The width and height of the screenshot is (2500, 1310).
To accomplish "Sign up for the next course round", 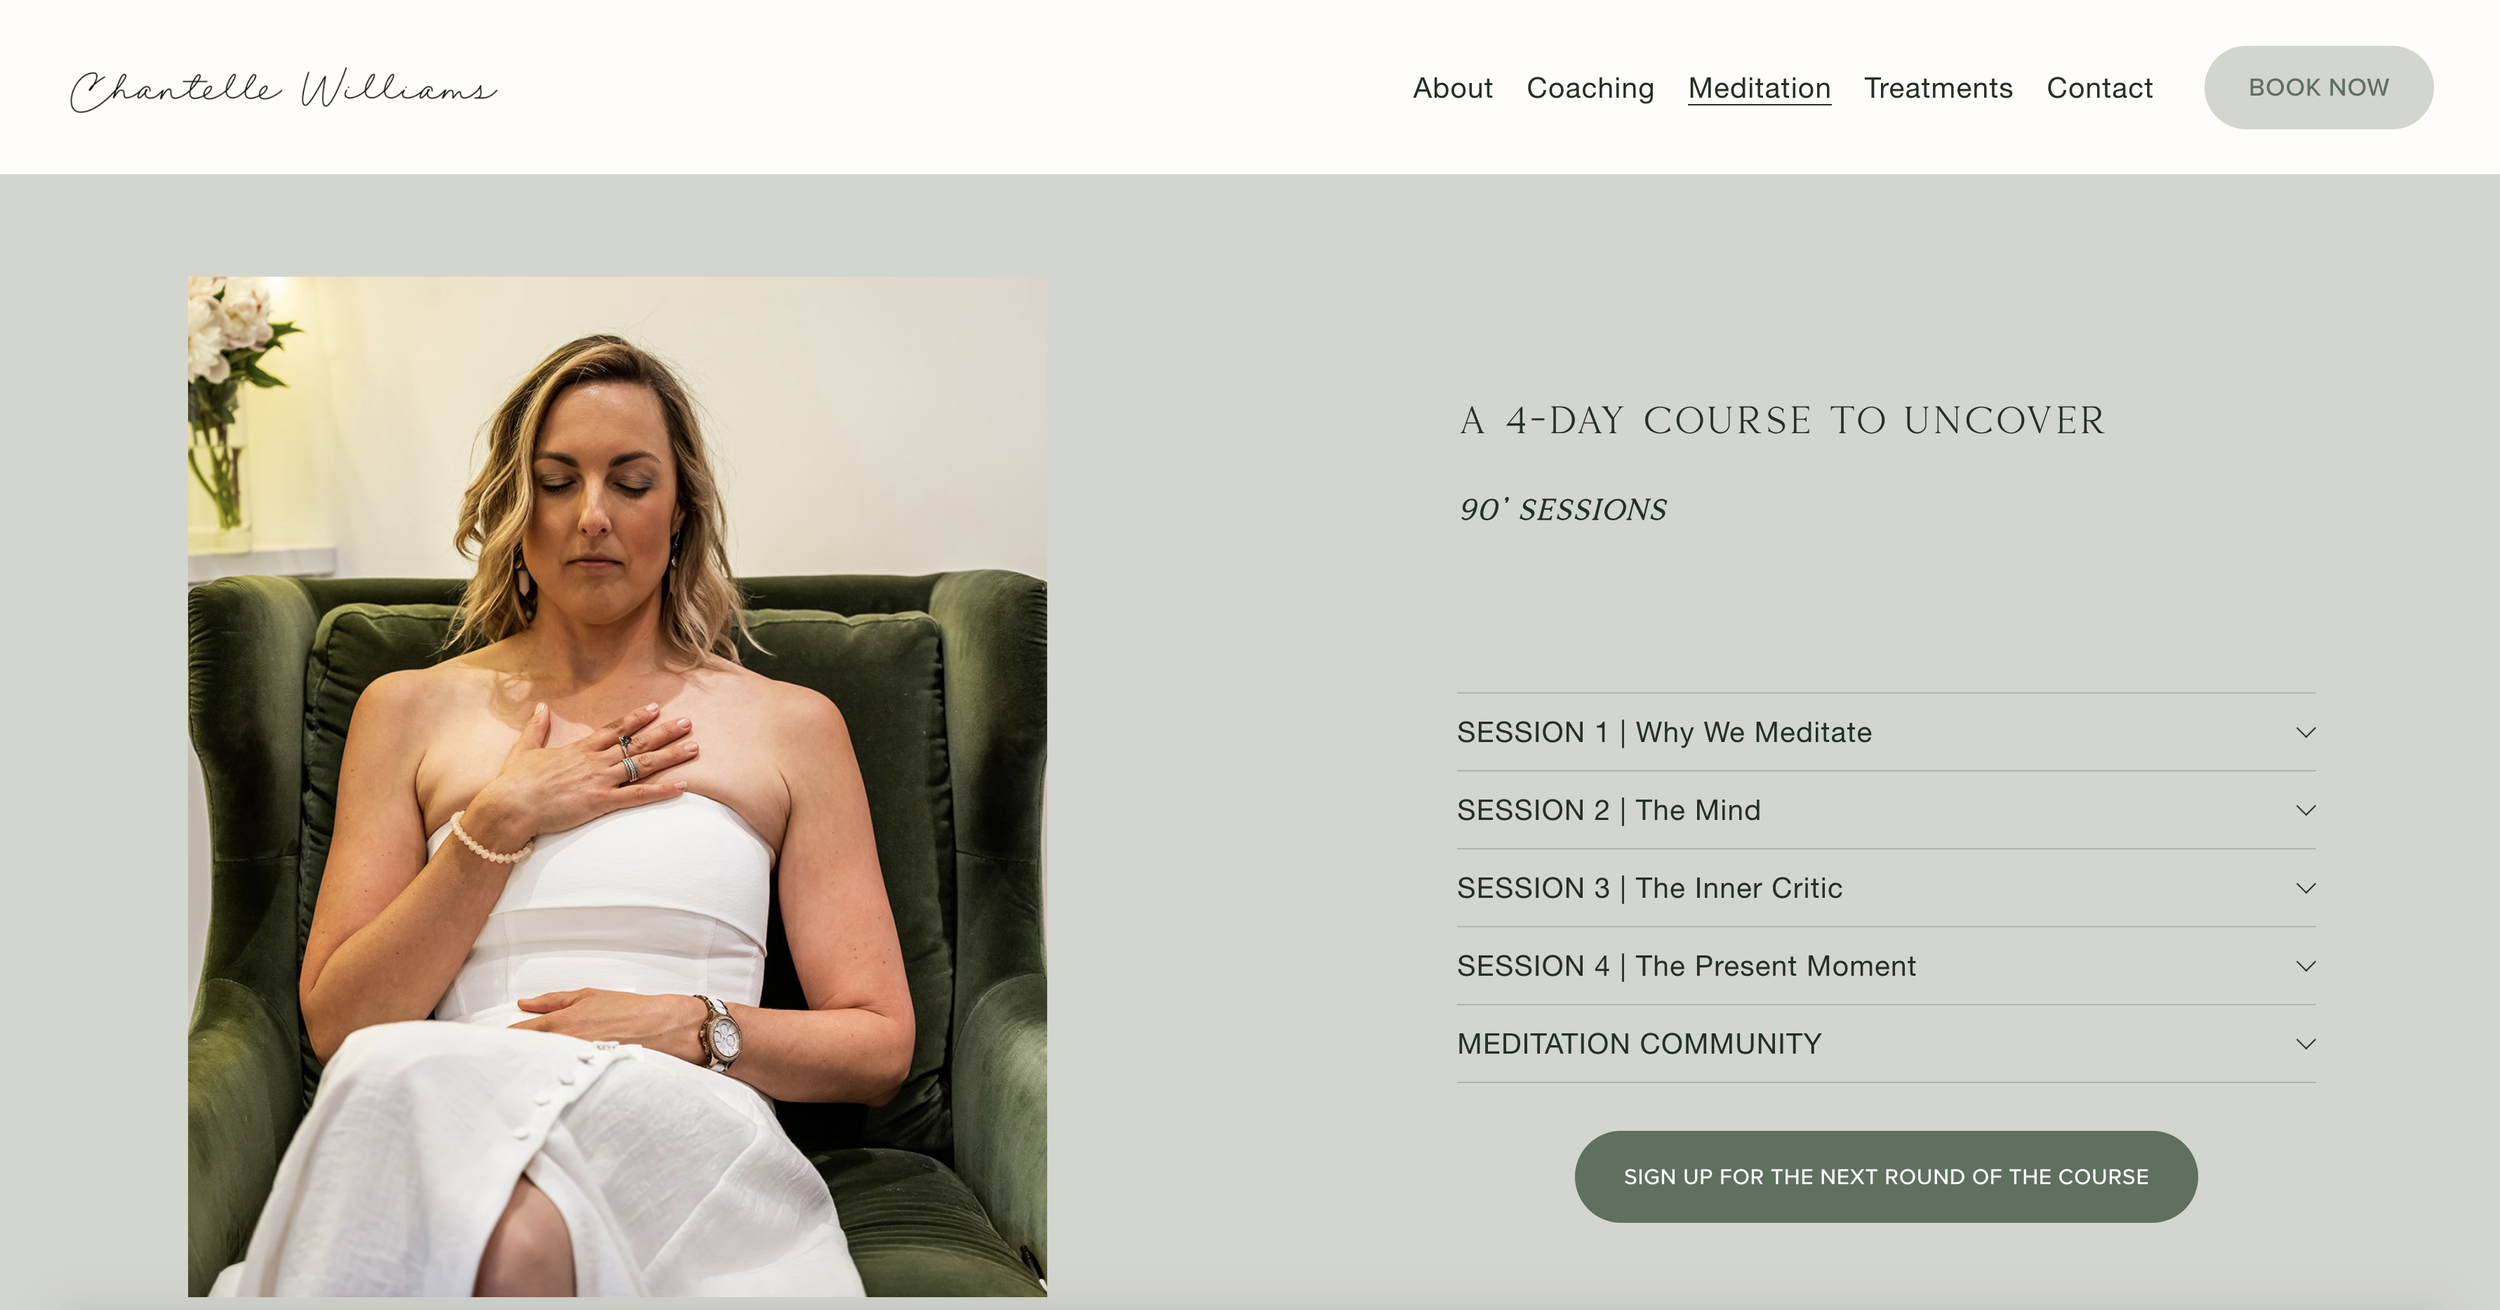I will pos(1886,1176).
